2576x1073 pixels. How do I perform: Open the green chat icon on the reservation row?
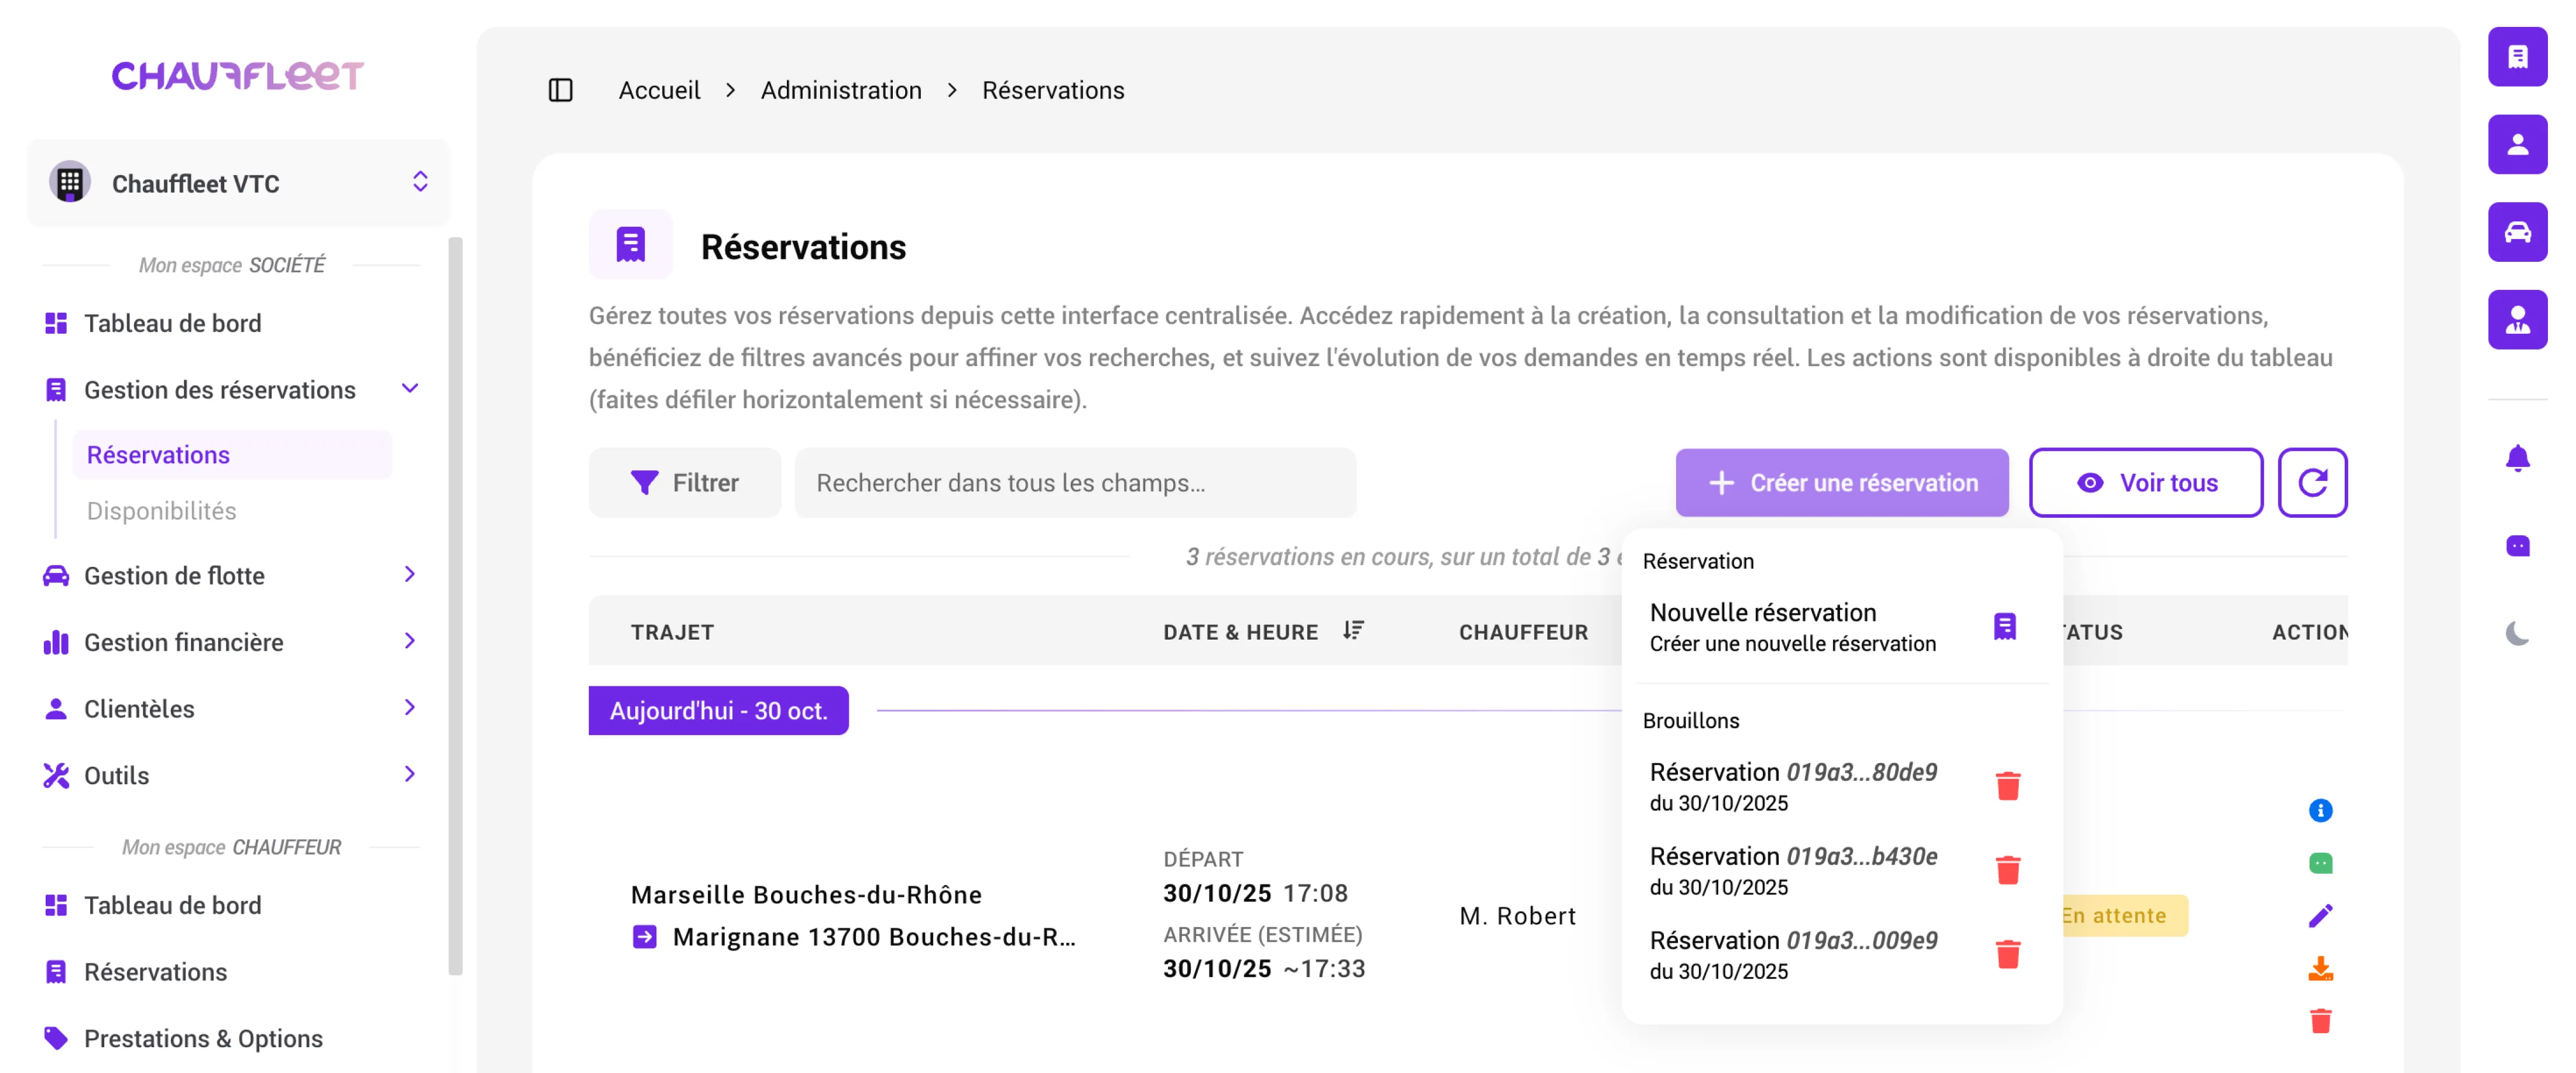2321,862
